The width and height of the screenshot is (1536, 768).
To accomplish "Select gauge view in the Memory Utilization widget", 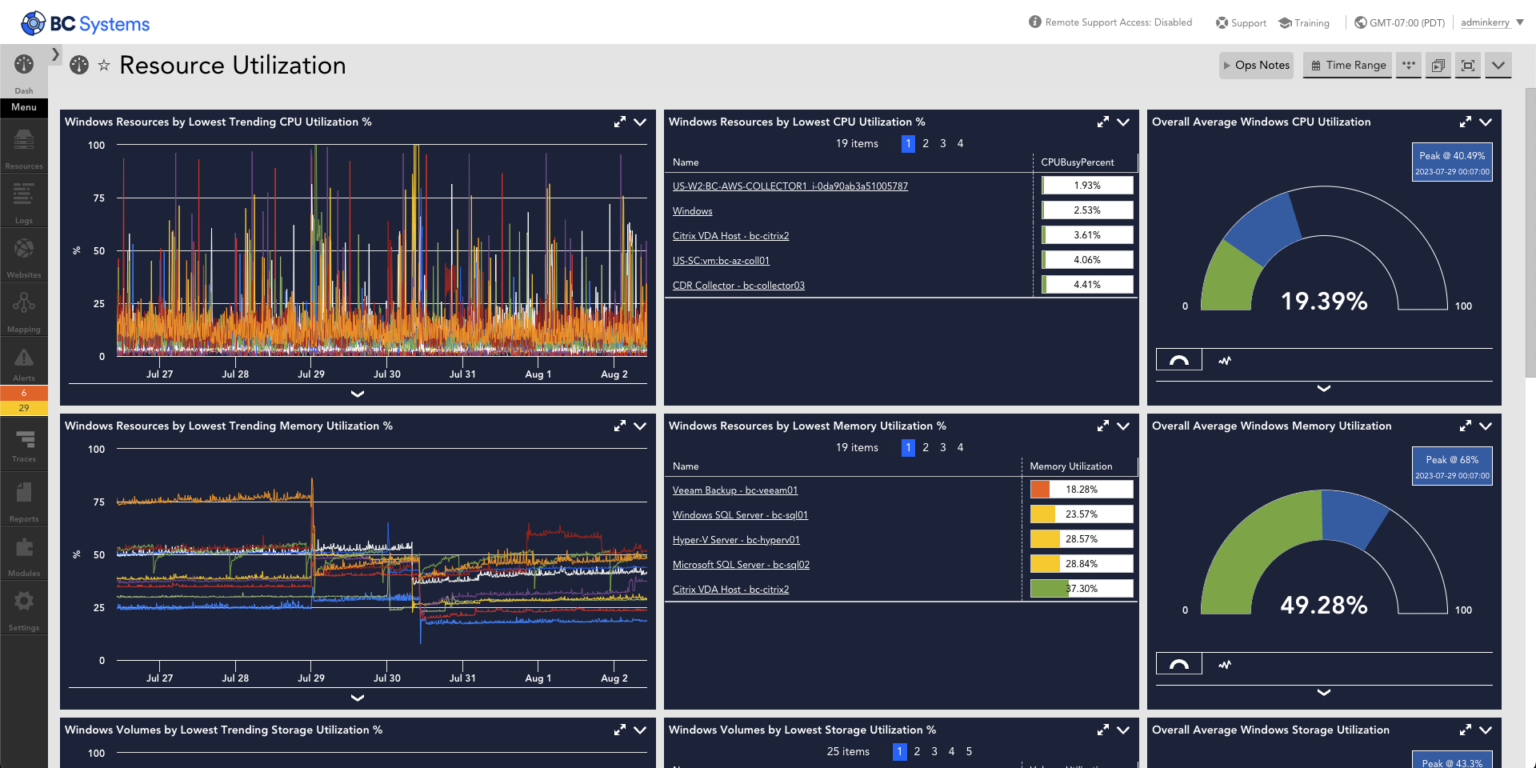I will [x=1179, y=664].
